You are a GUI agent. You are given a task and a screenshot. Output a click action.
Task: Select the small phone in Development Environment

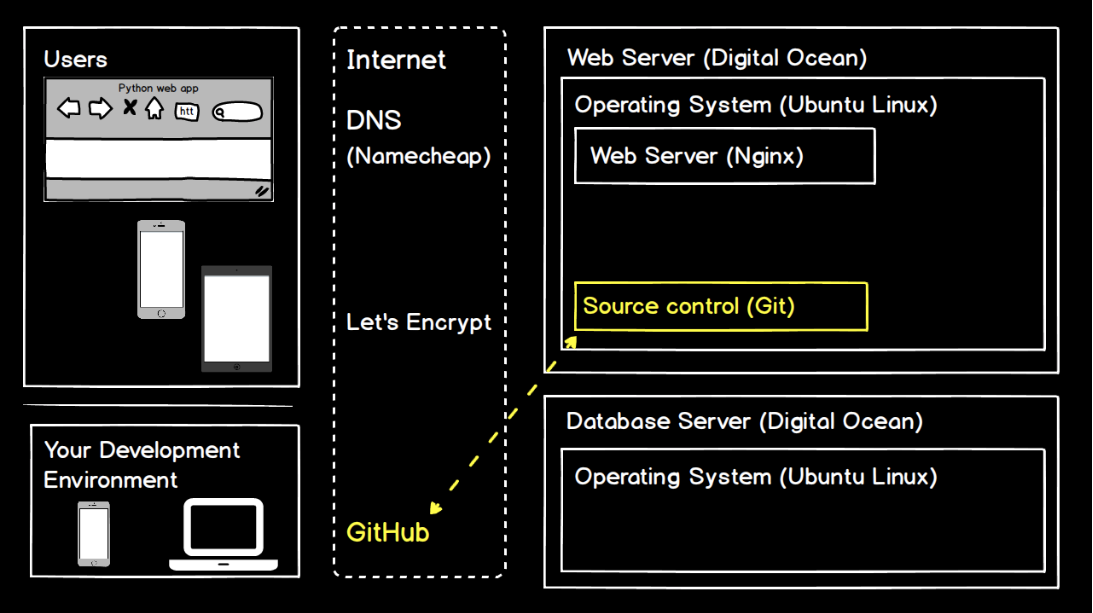coord(93,533)
